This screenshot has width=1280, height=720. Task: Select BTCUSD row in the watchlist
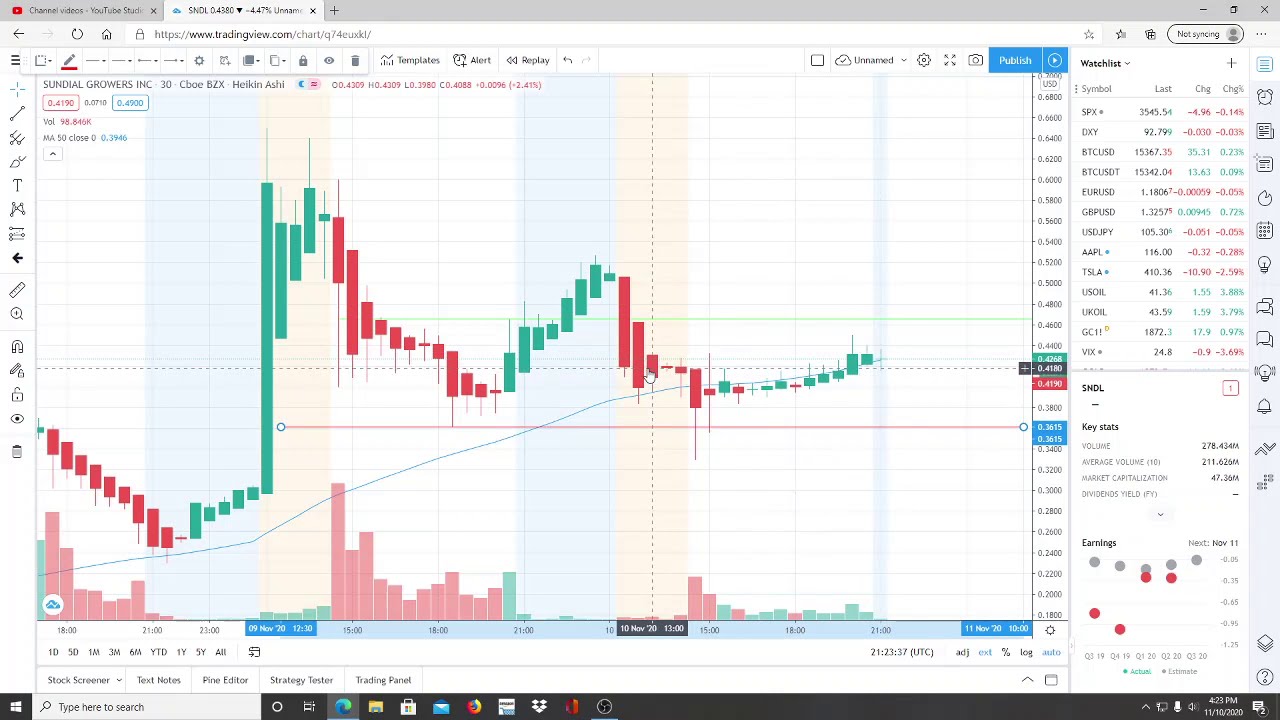pos(1162,152)
